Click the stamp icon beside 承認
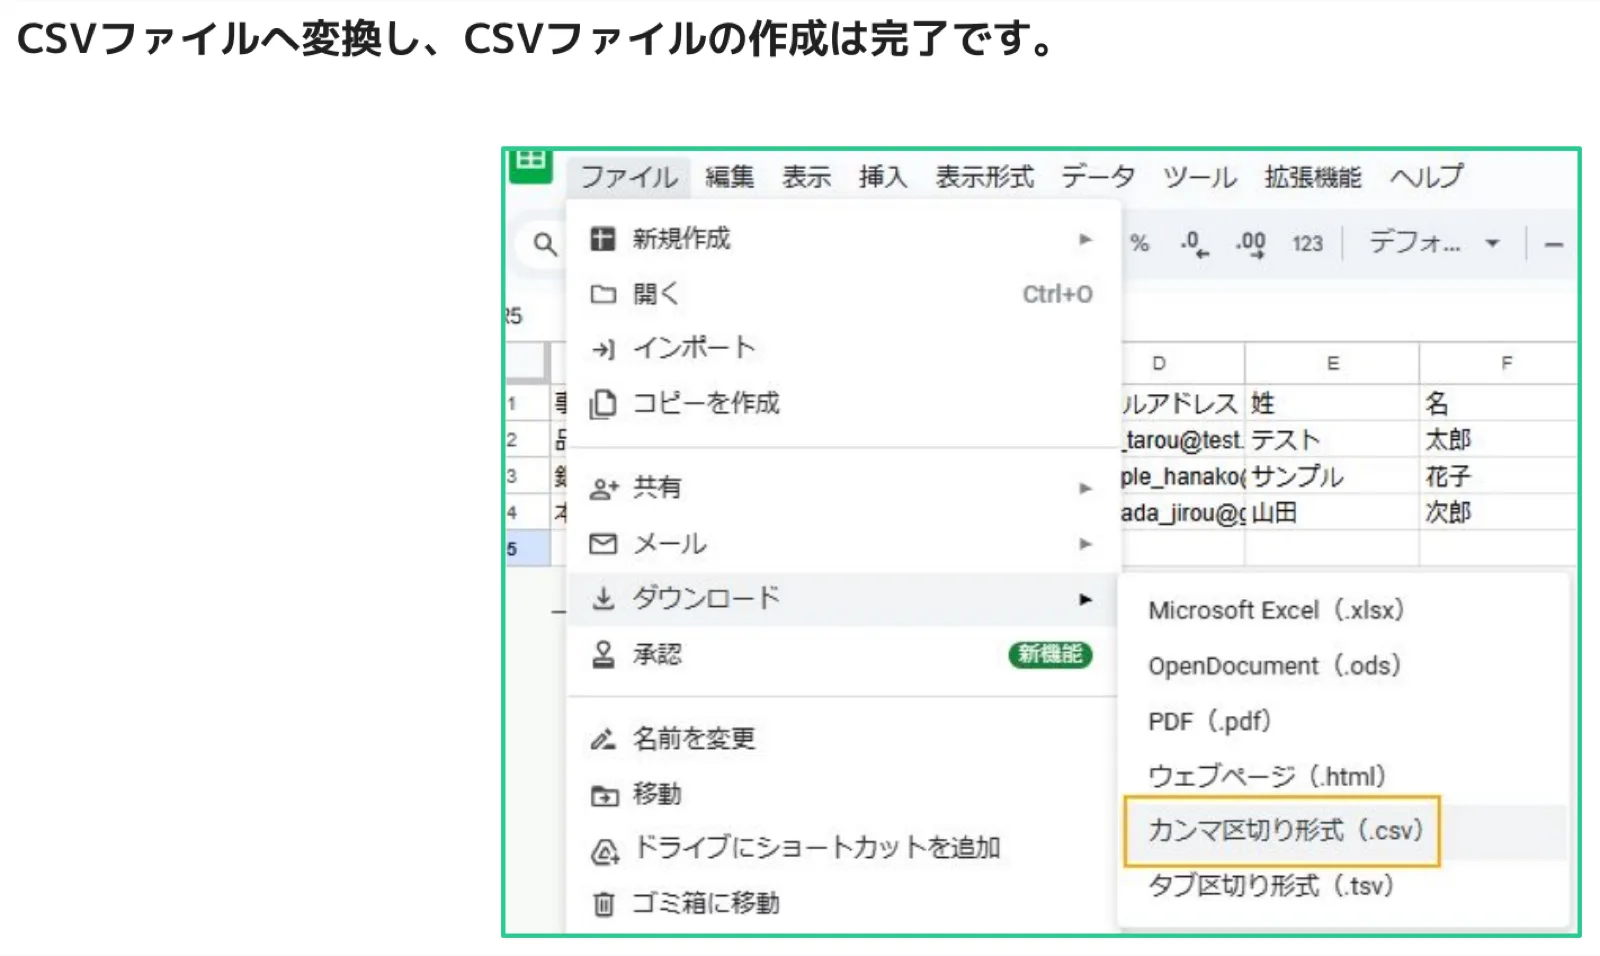 (x=603, y=654)
